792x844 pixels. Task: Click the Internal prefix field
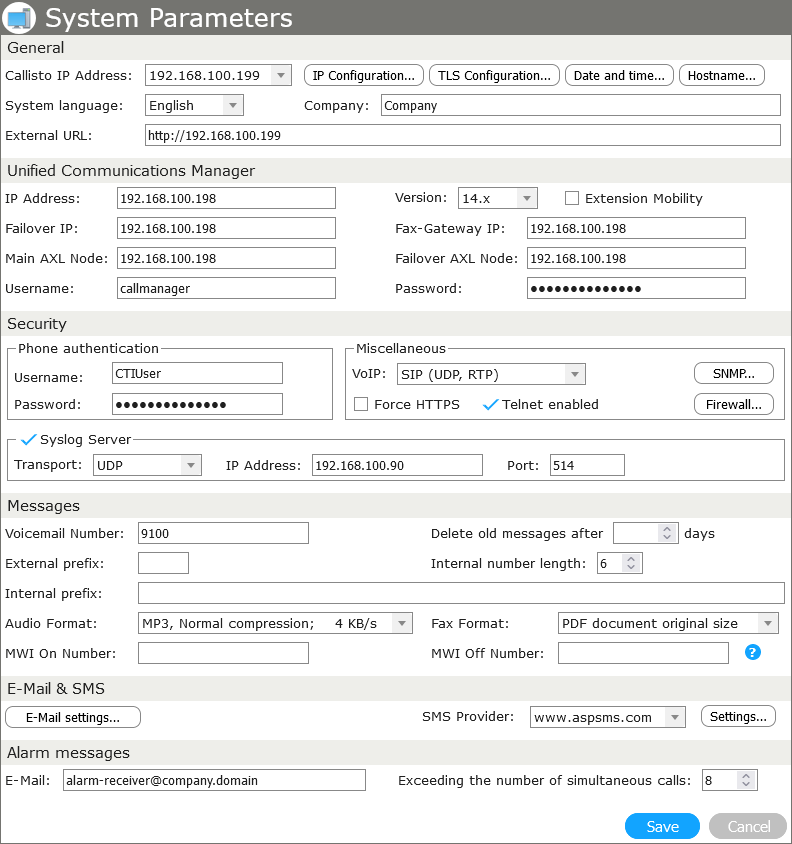tap(461, 593)
